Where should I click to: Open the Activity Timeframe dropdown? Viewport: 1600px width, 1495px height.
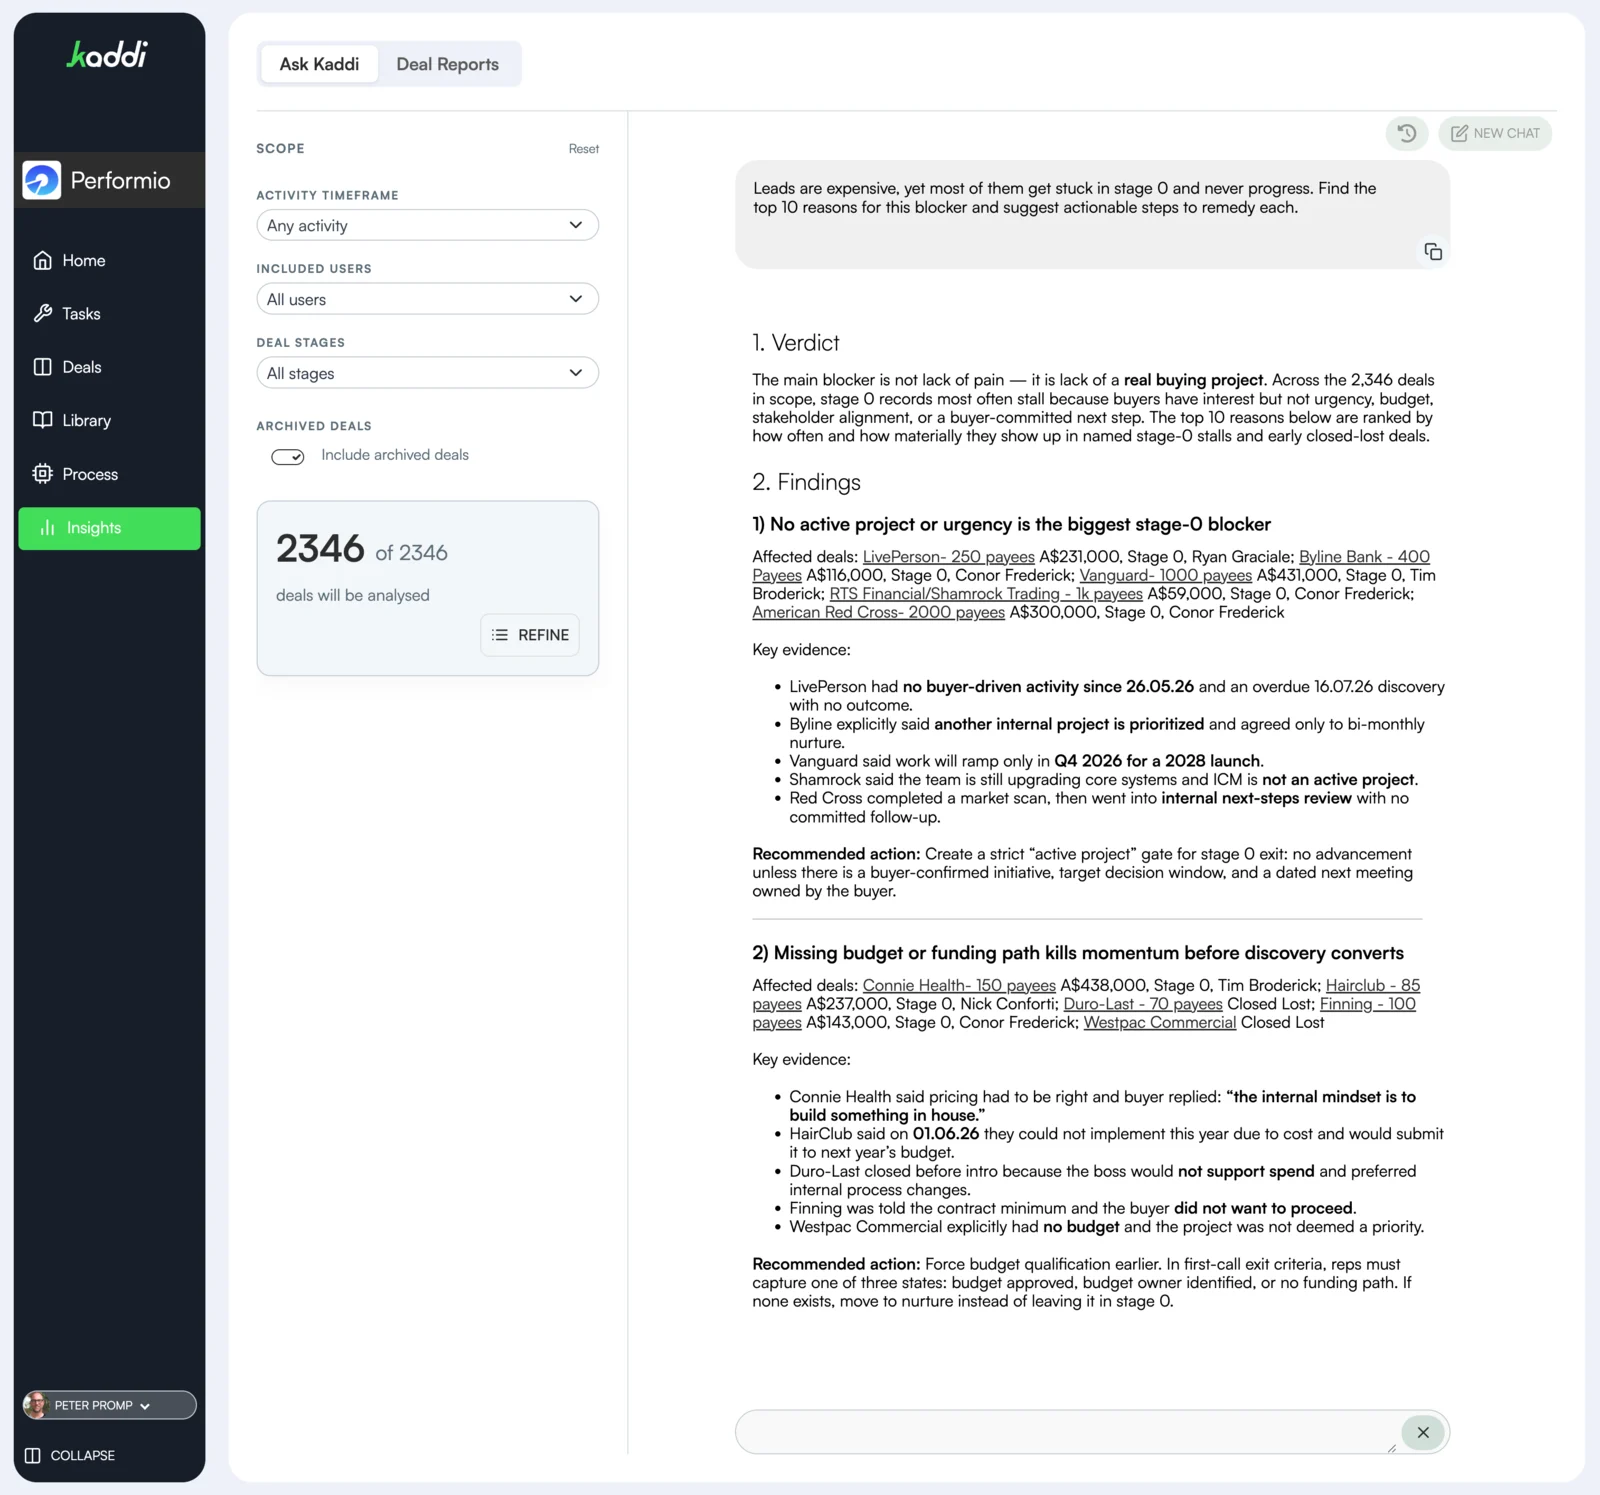pyautogui.click(x=427, y=225)
